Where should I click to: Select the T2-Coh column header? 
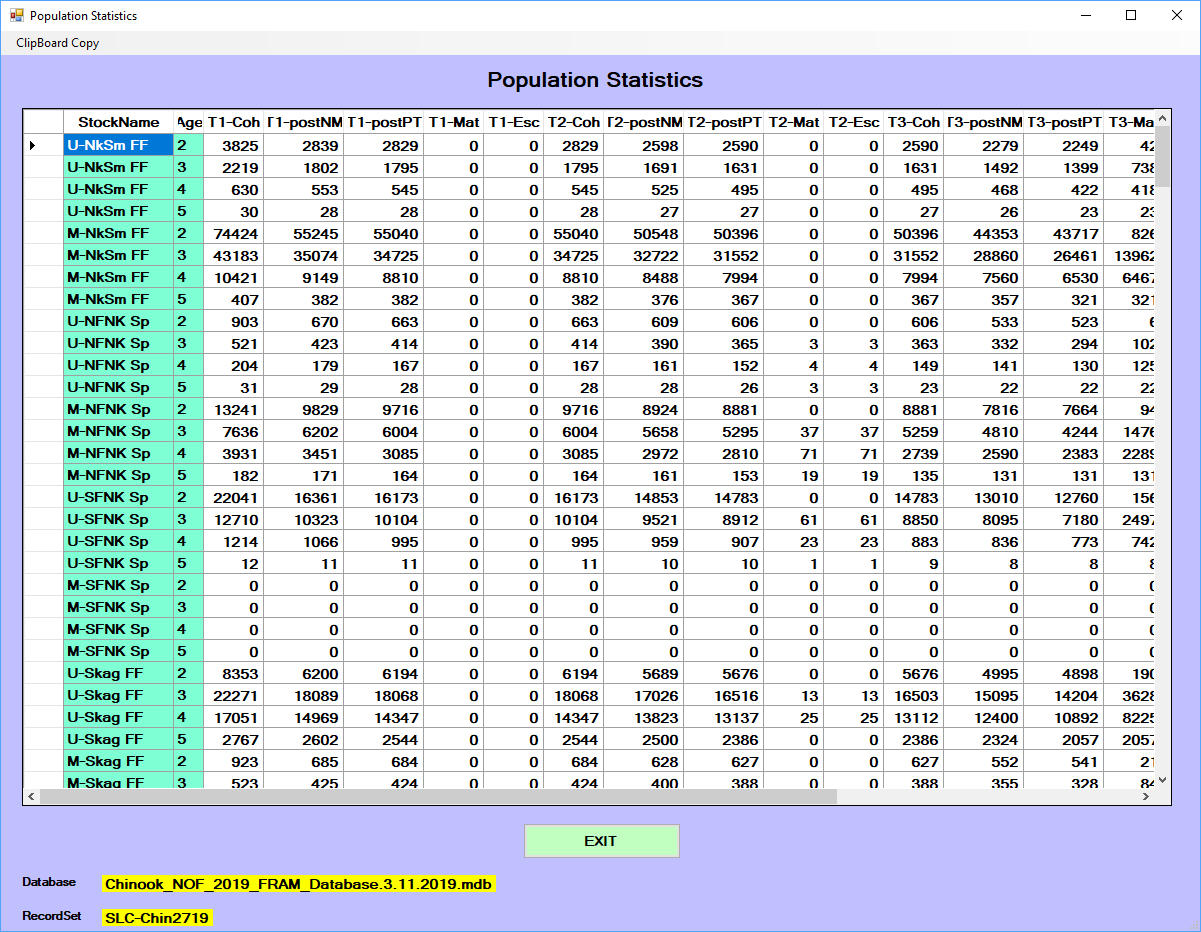pos(573,122)
